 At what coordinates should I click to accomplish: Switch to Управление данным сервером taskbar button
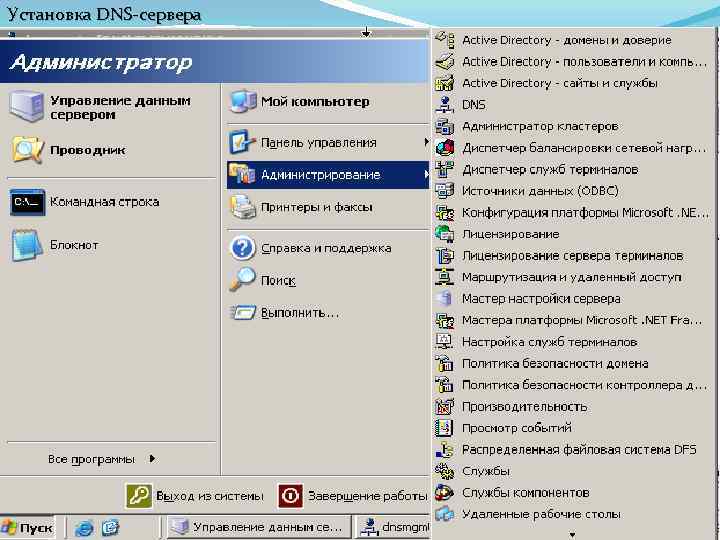pyautogui.click(x=258, y=527)
